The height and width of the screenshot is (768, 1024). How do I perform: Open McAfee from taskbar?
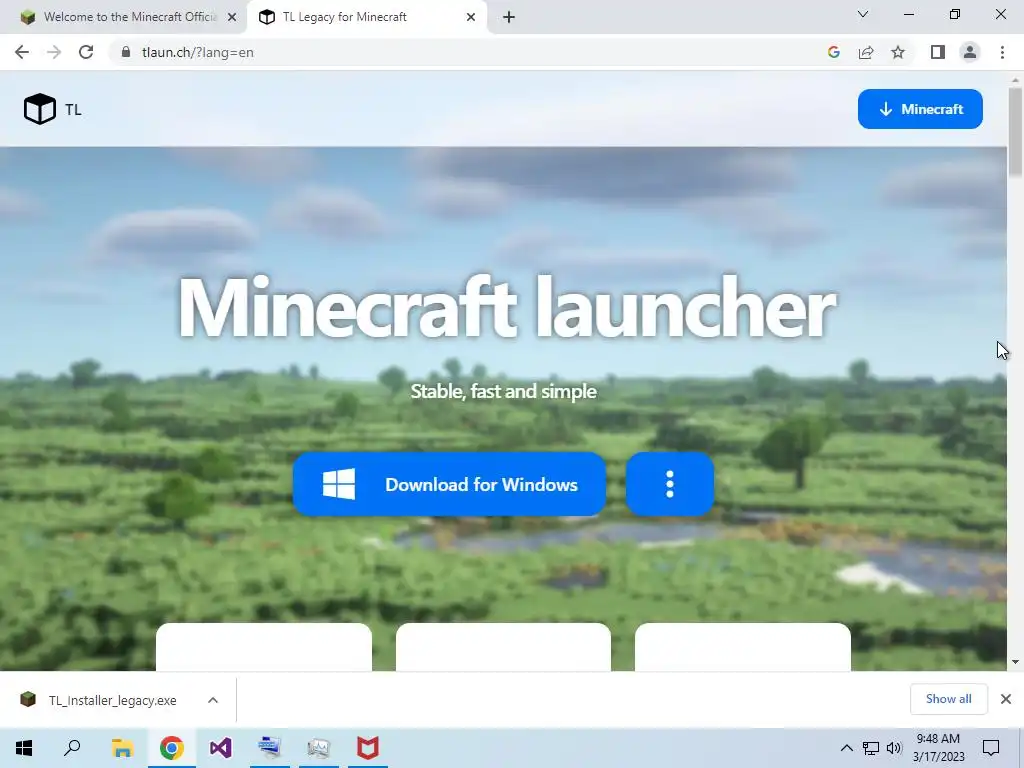pos(368,748)
